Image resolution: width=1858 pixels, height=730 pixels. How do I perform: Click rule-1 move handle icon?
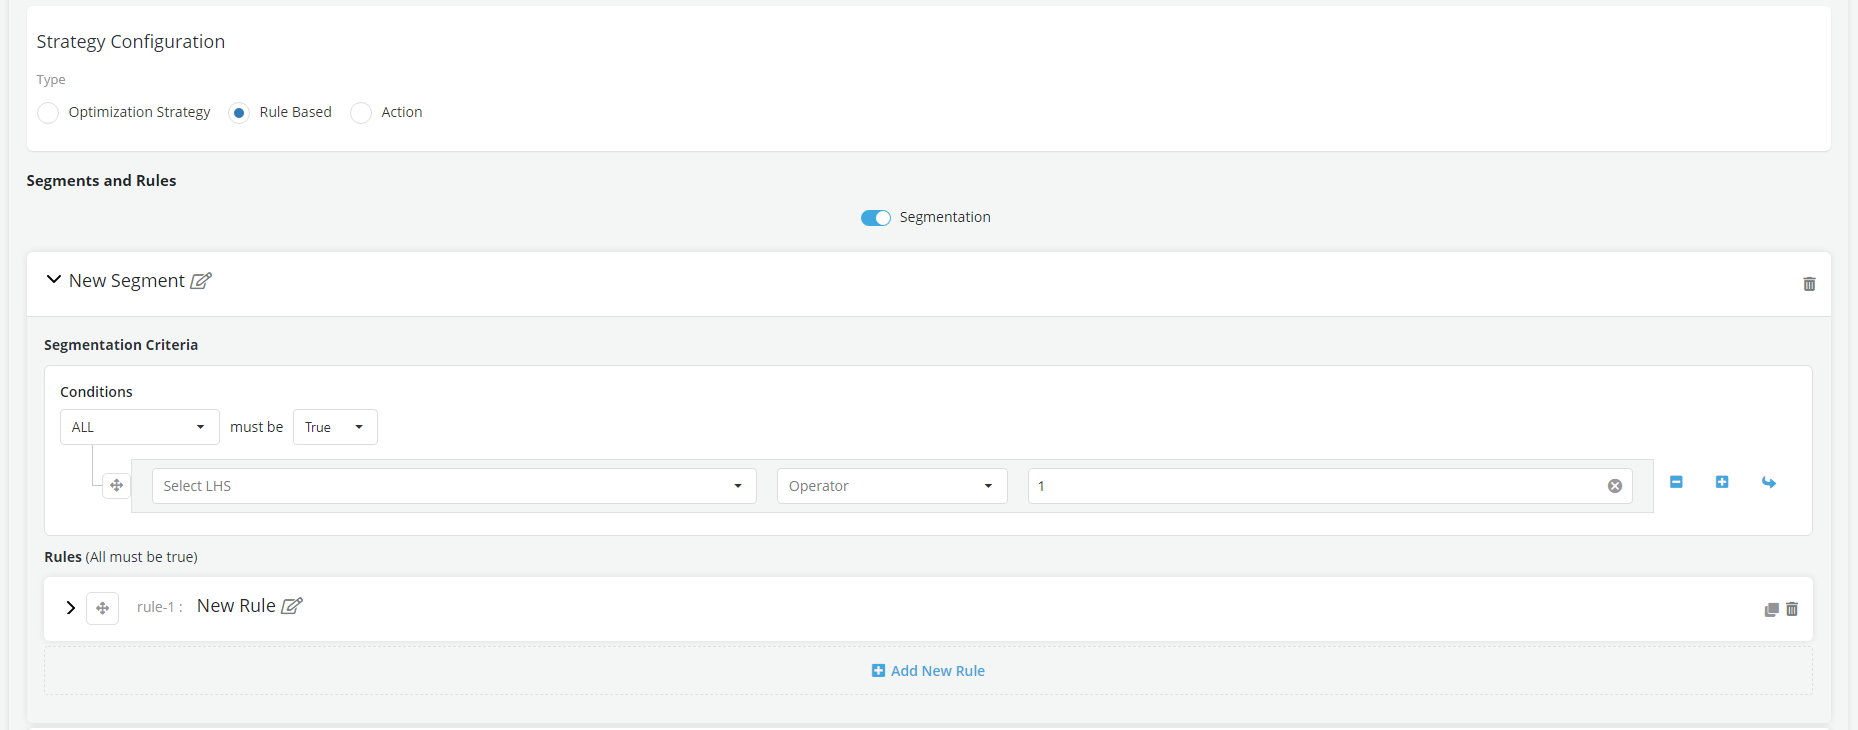[x=103, y=608]
